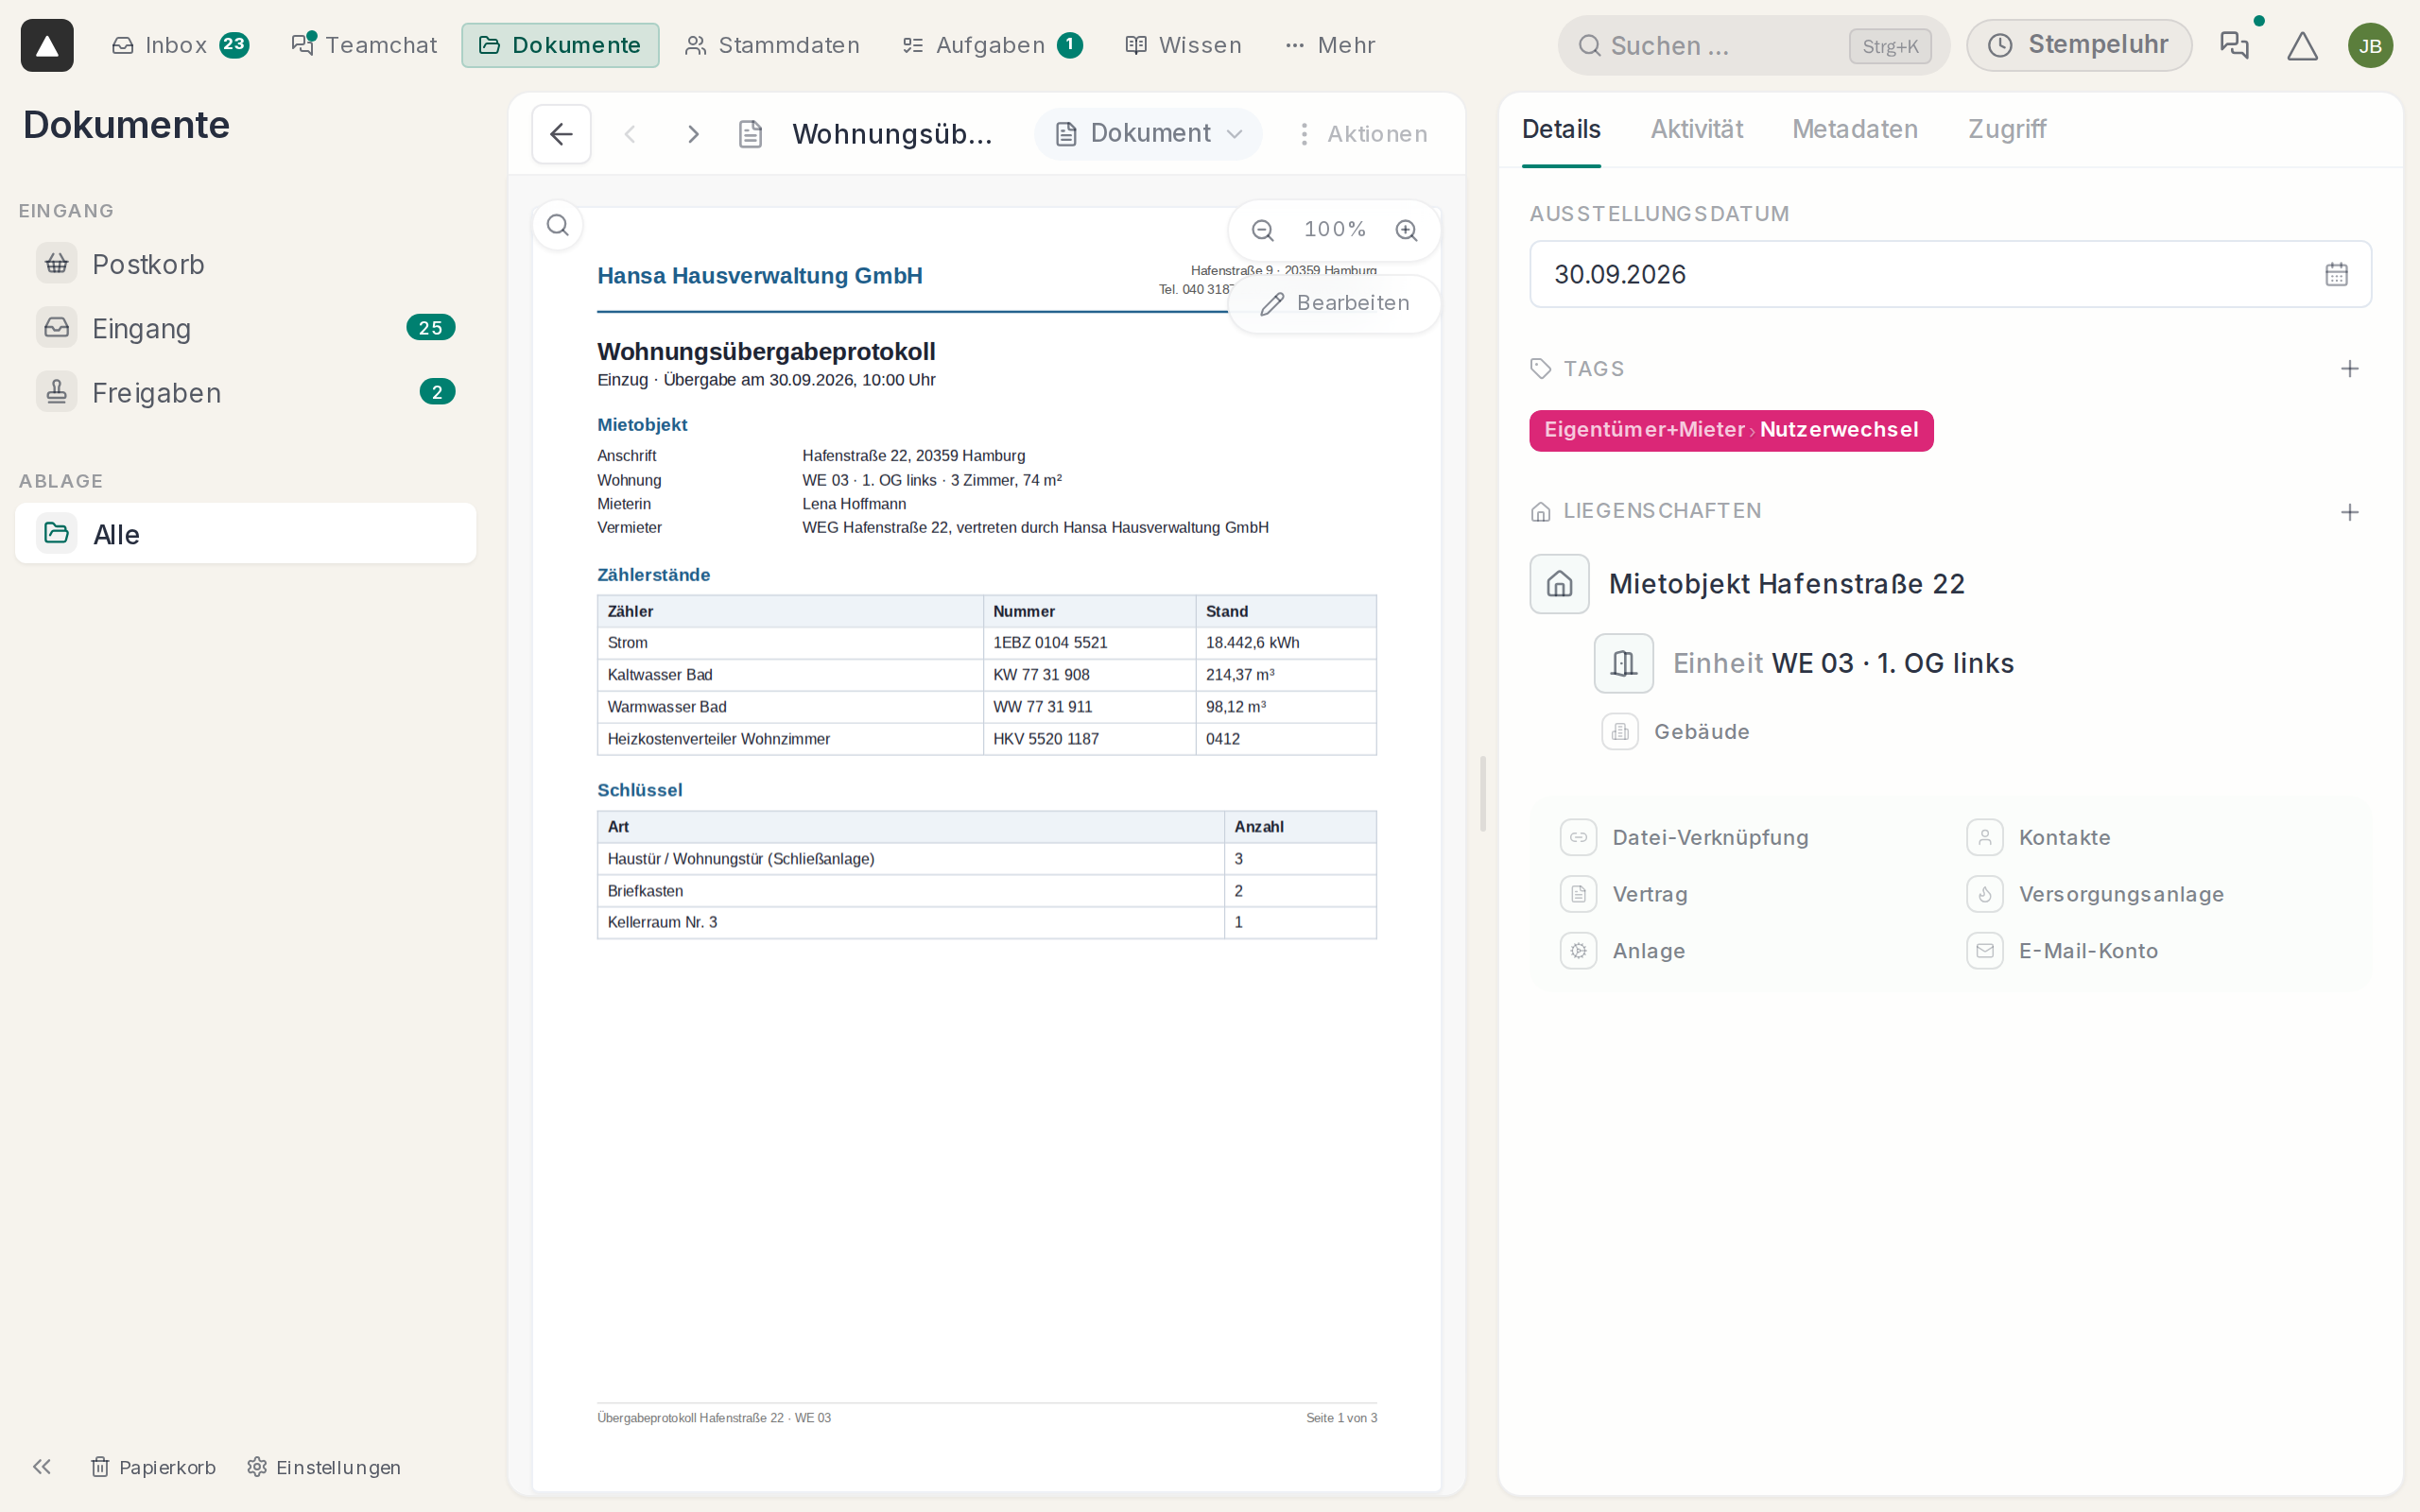
Task: Go back with the left arrow button
Action: tap(561, 134)
